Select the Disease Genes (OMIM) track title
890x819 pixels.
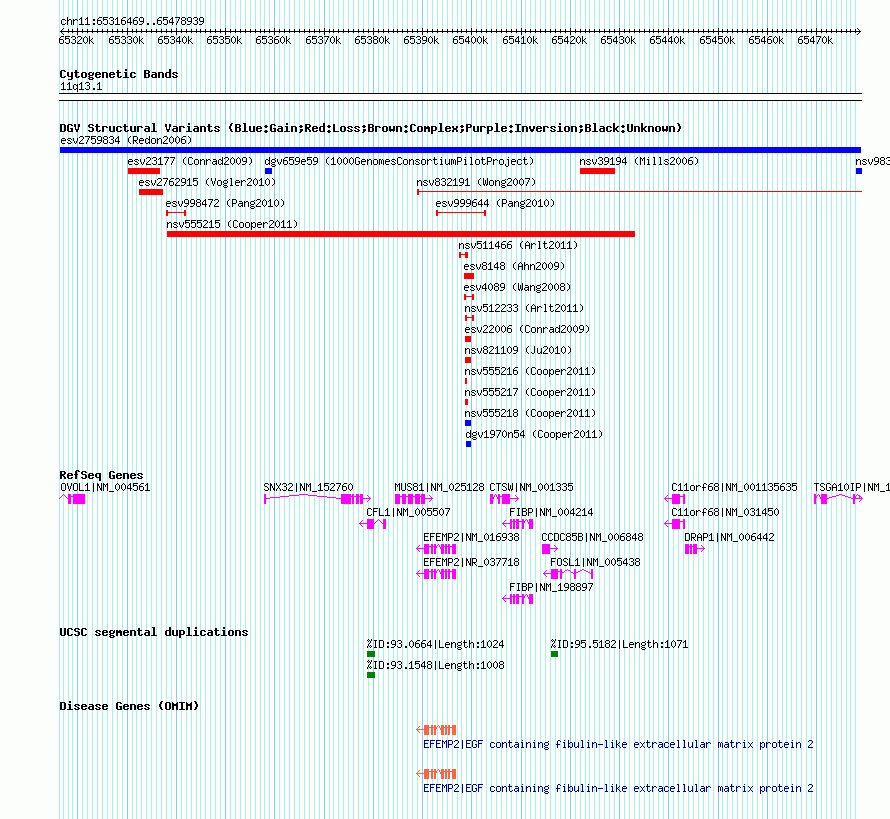(129, 706)
